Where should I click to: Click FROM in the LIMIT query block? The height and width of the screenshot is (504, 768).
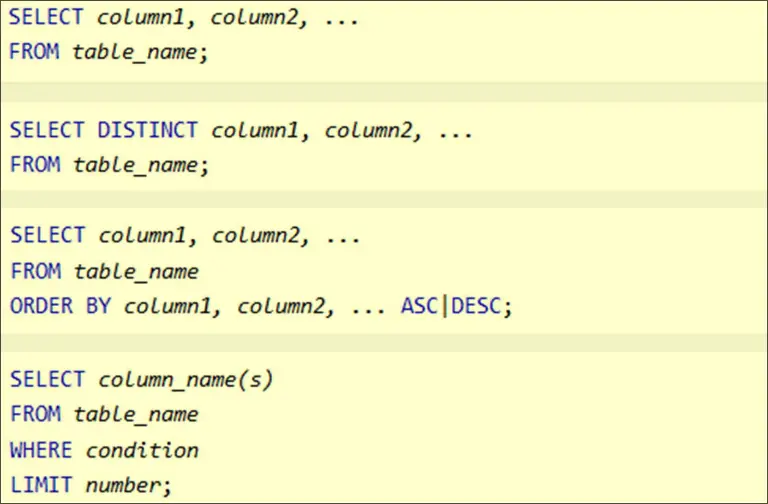[x=35, y=414]
